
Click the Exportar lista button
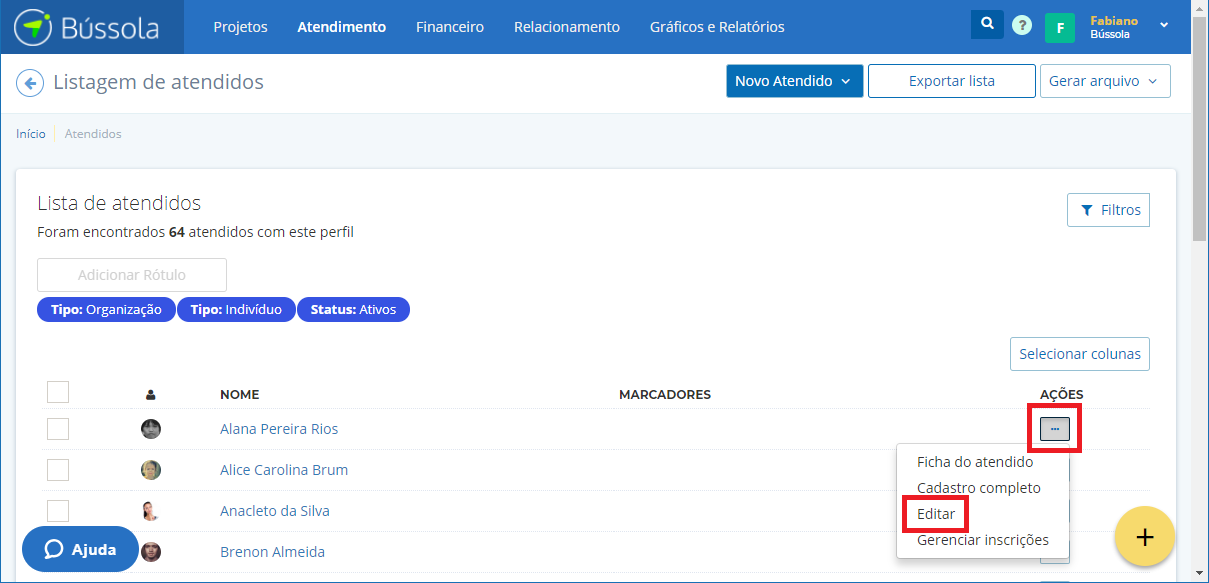[951, 81]
